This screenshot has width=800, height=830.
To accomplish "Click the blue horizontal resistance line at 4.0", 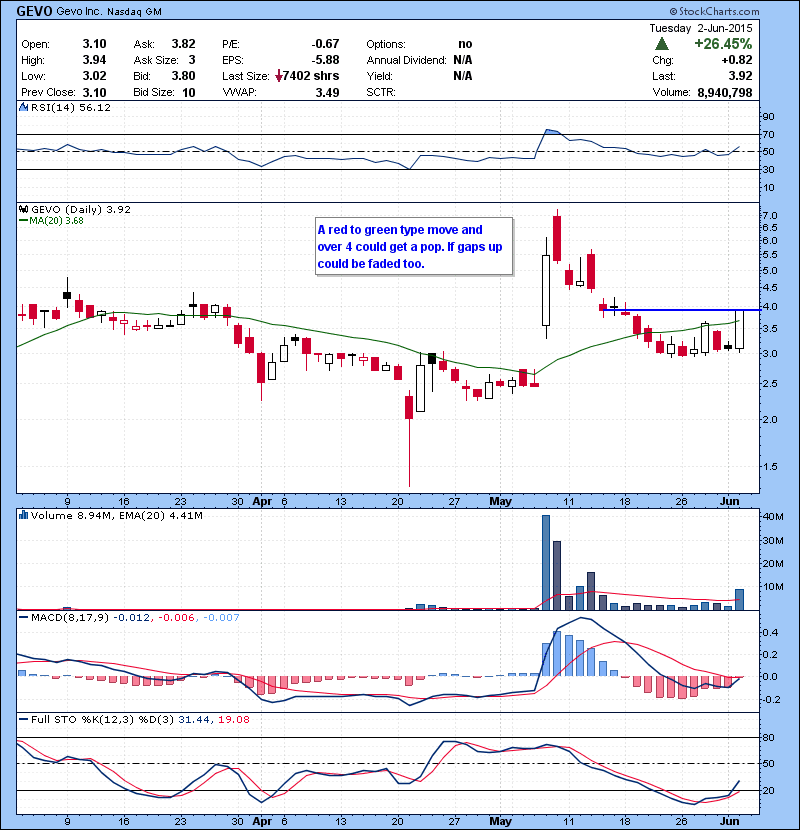I will 682,310.
